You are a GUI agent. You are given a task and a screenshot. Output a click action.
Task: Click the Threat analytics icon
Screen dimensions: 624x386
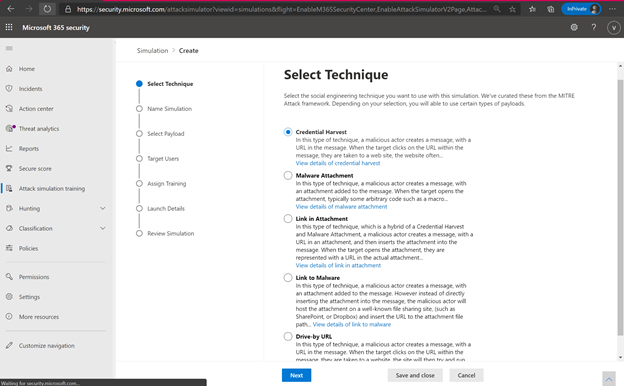pos(10,128)
